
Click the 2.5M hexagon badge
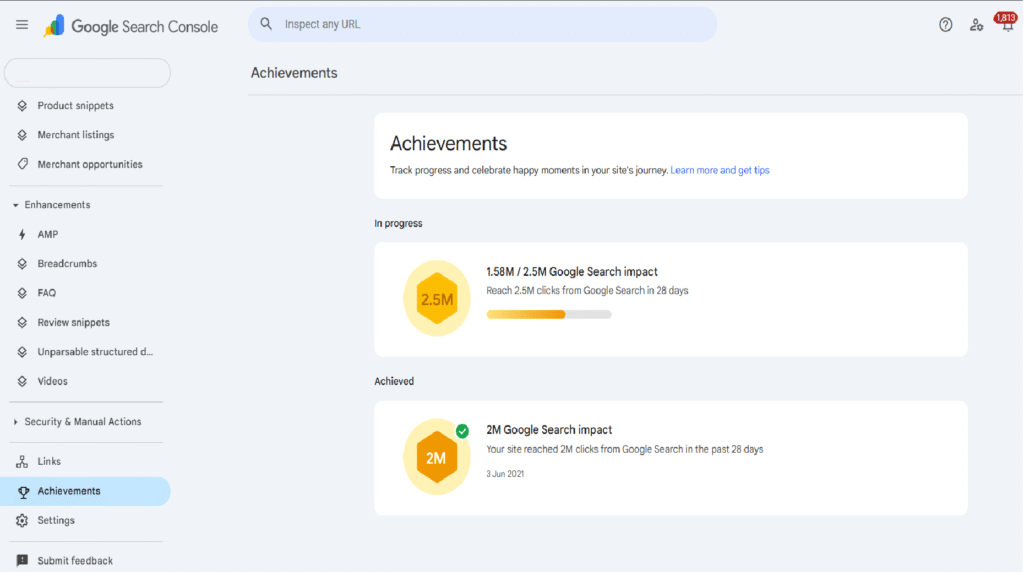436,299
